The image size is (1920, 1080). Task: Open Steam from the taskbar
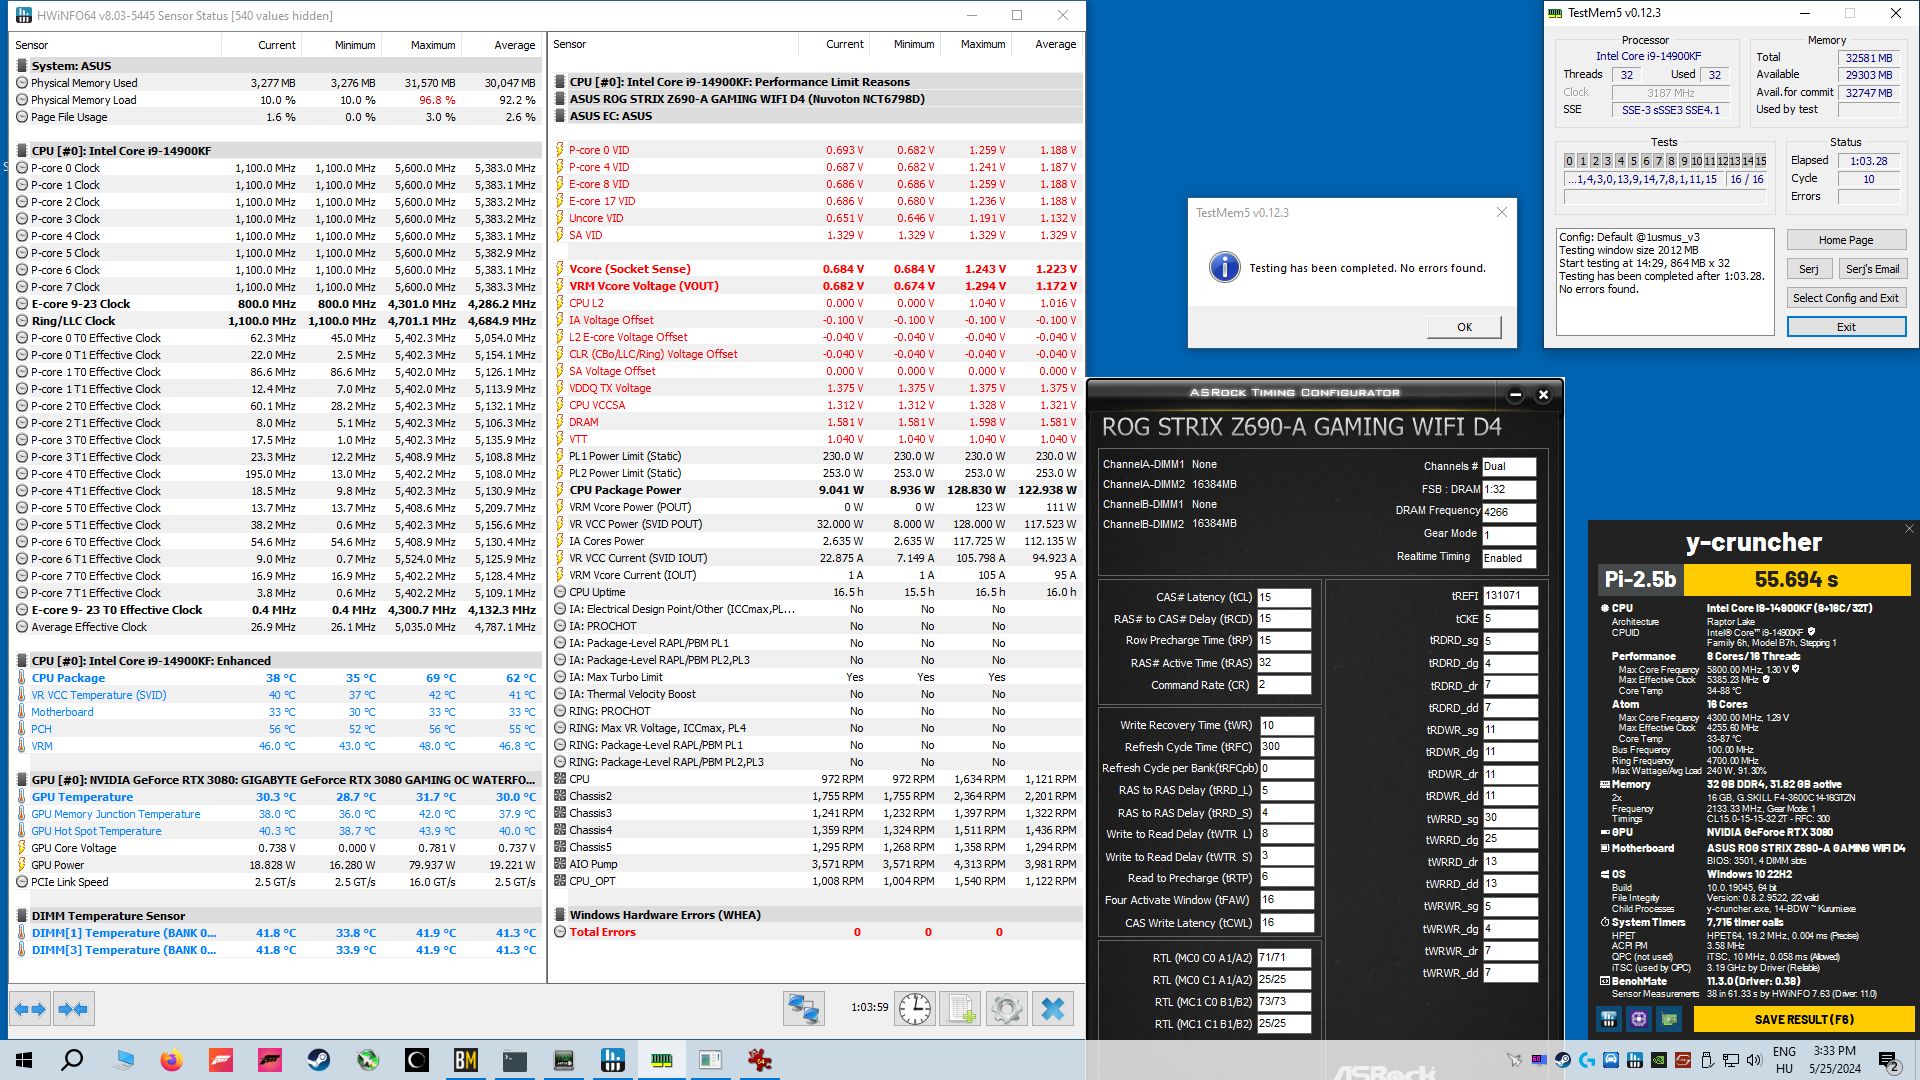click(319, 1060)
